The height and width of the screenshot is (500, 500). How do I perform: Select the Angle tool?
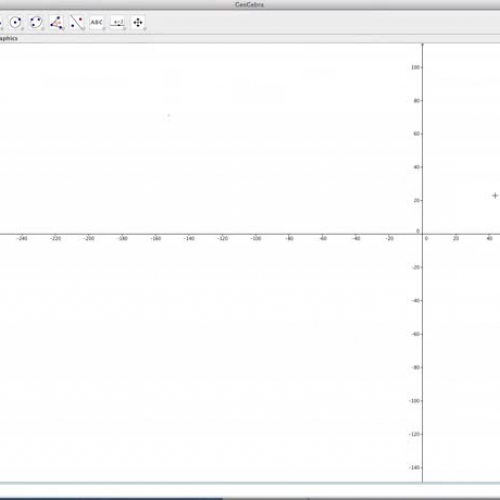(56, 22)
